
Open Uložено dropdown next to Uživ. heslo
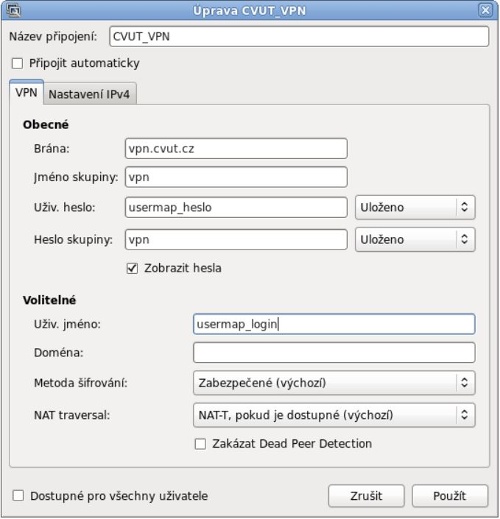(x=415, y=207)
